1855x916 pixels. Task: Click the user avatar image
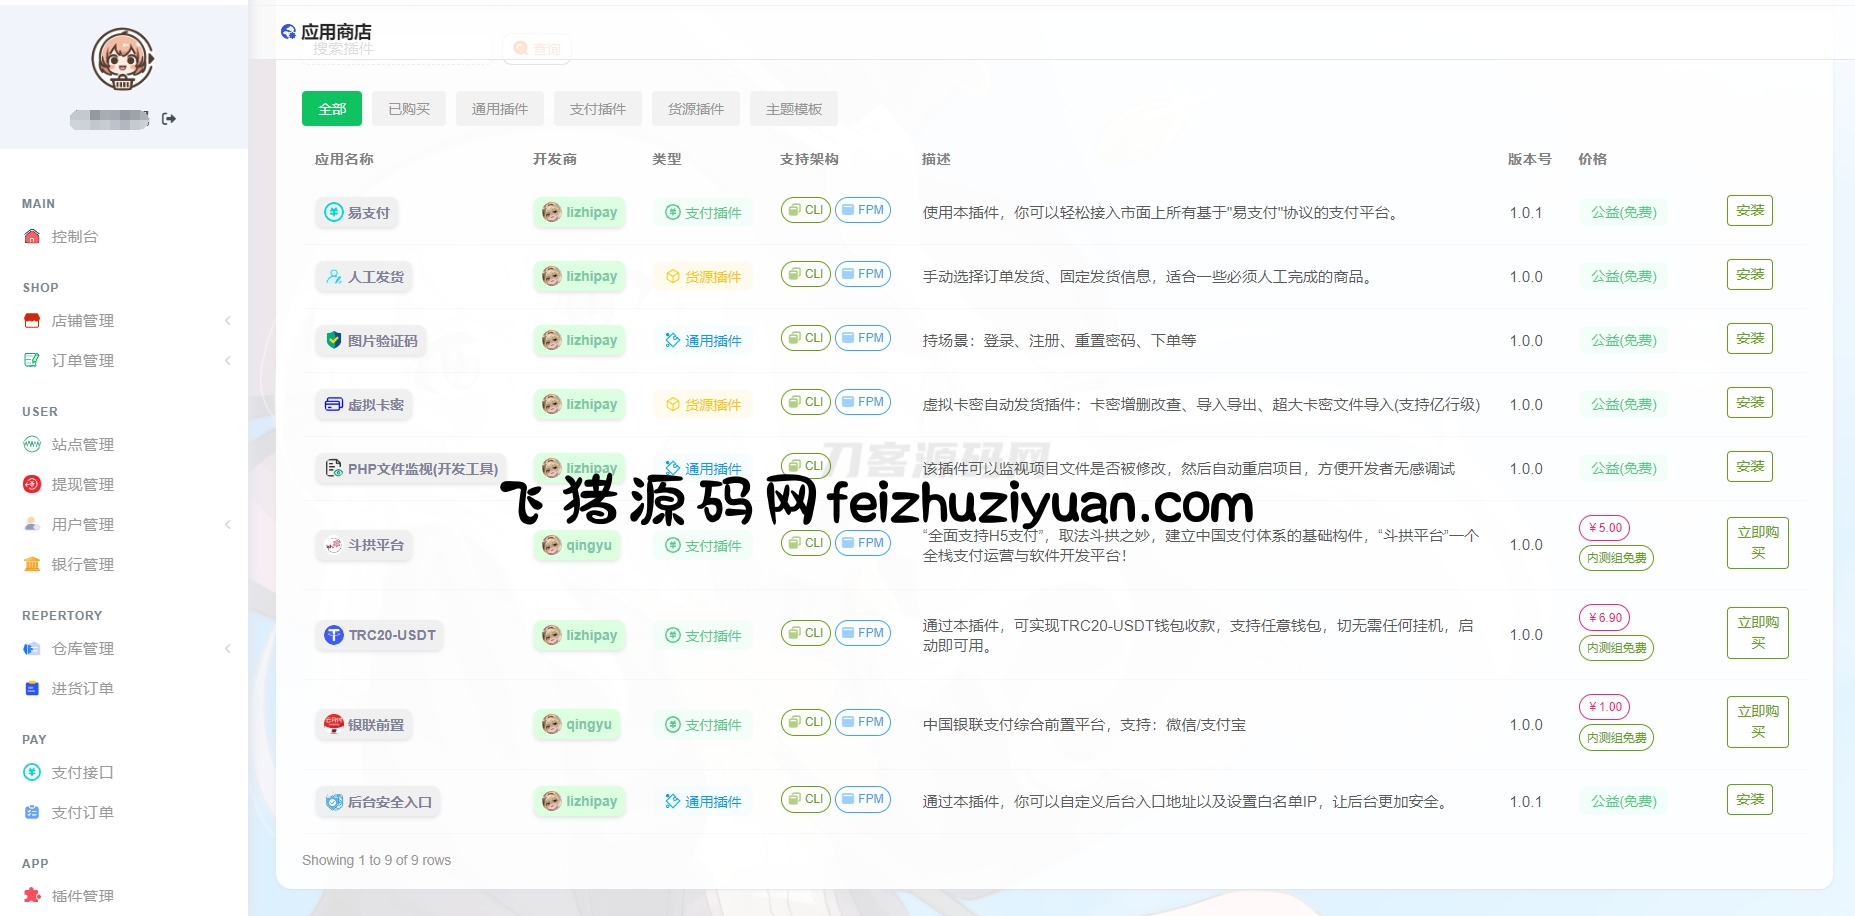(123, 60)
